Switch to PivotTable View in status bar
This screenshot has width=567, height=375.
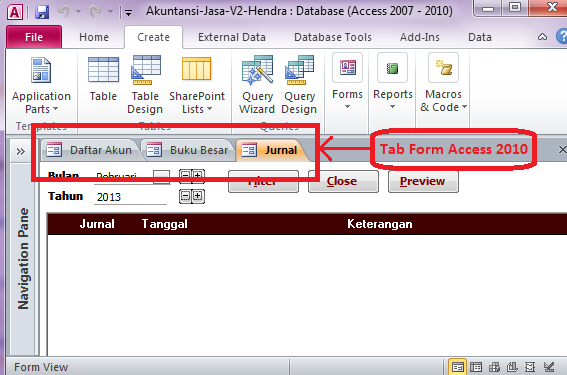point(494,367)
